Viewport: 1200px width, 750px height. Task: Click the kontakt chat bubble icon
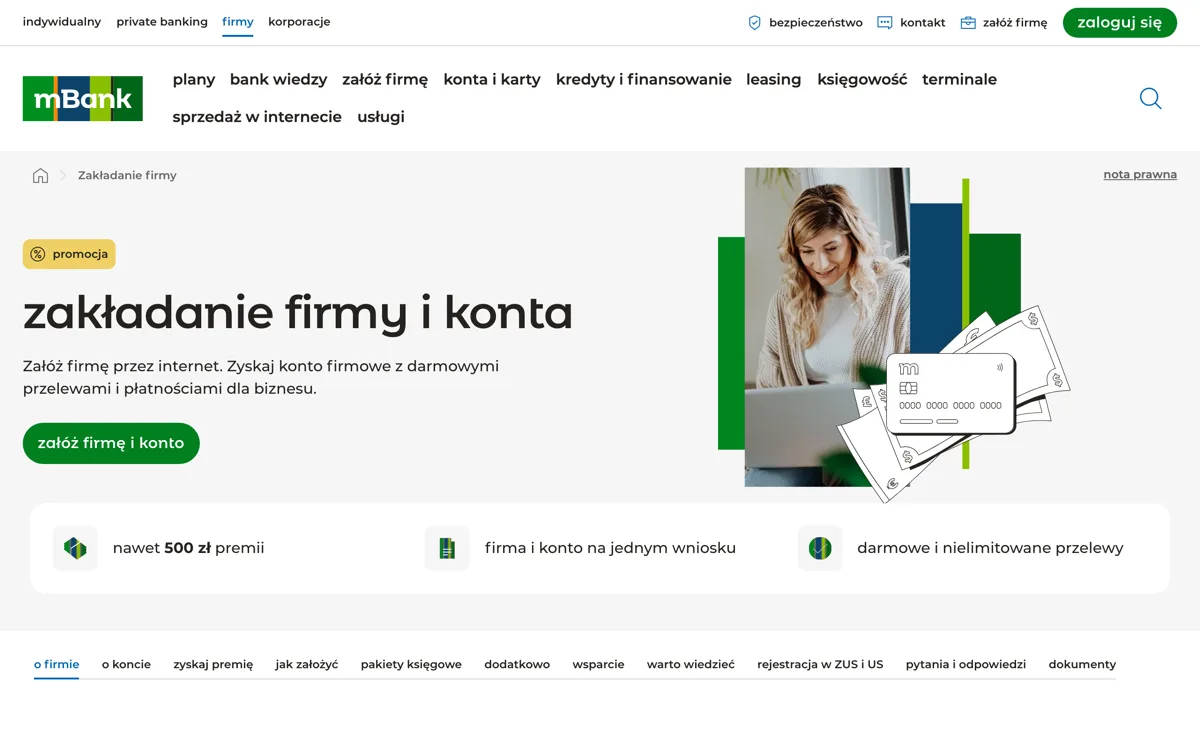(885, 22)
